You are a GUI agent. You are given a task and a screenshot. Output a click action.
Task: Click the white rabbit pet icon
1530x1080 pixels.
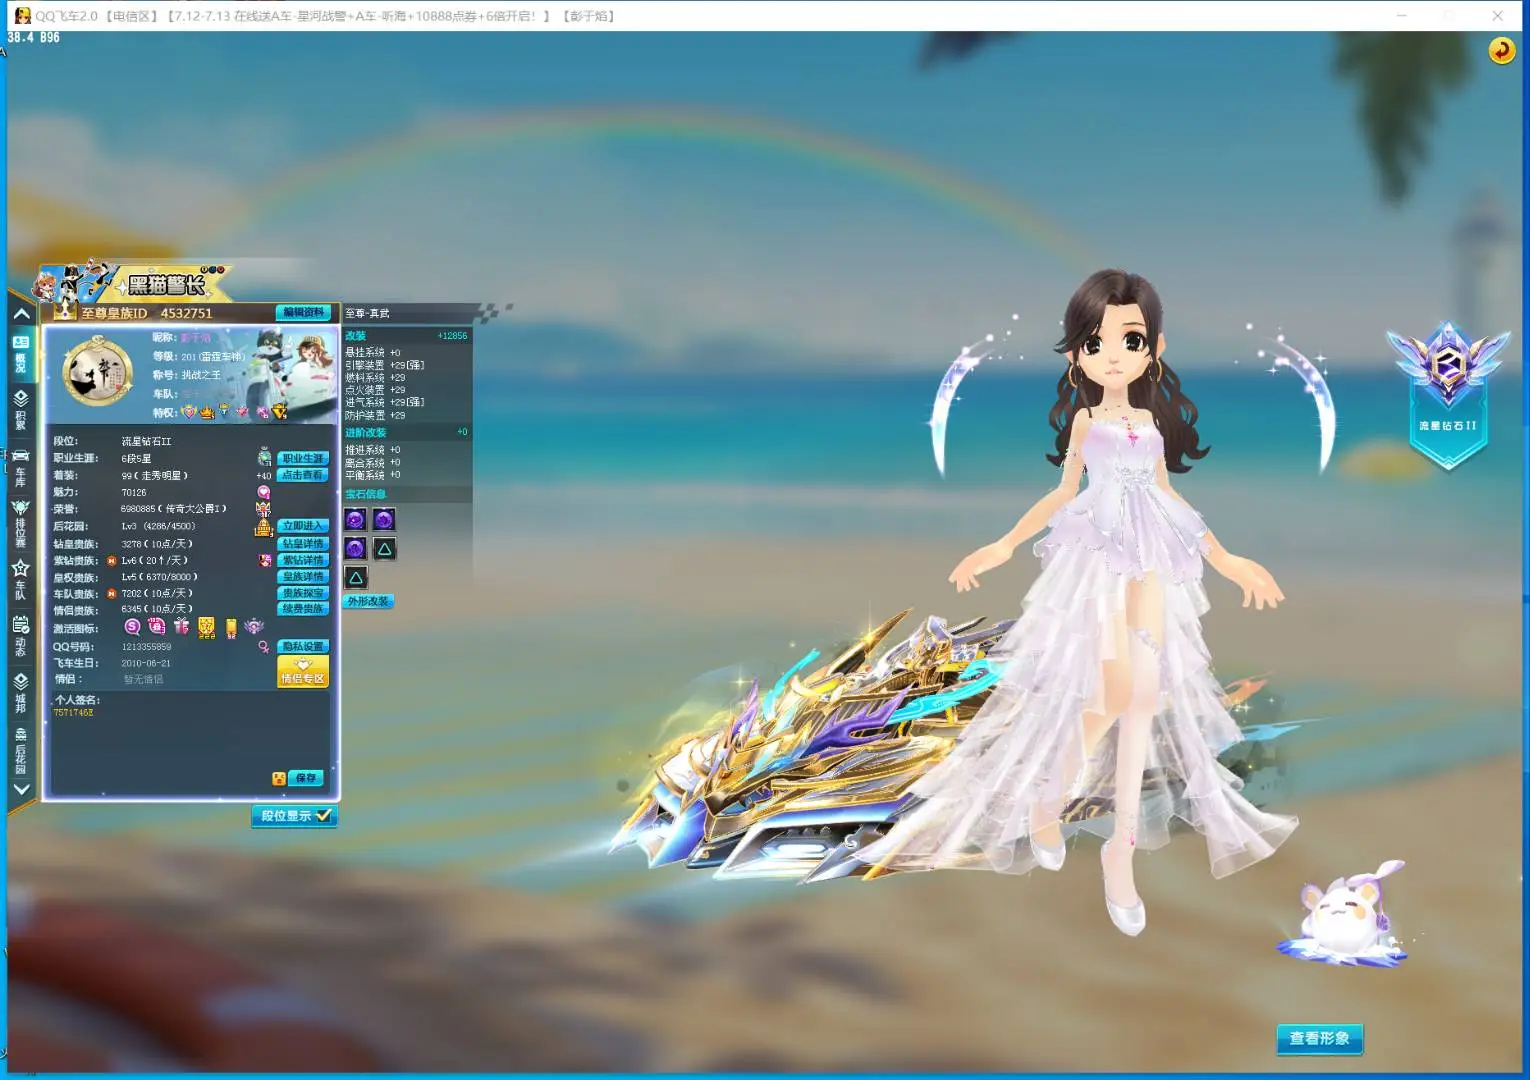[1343, 914]
